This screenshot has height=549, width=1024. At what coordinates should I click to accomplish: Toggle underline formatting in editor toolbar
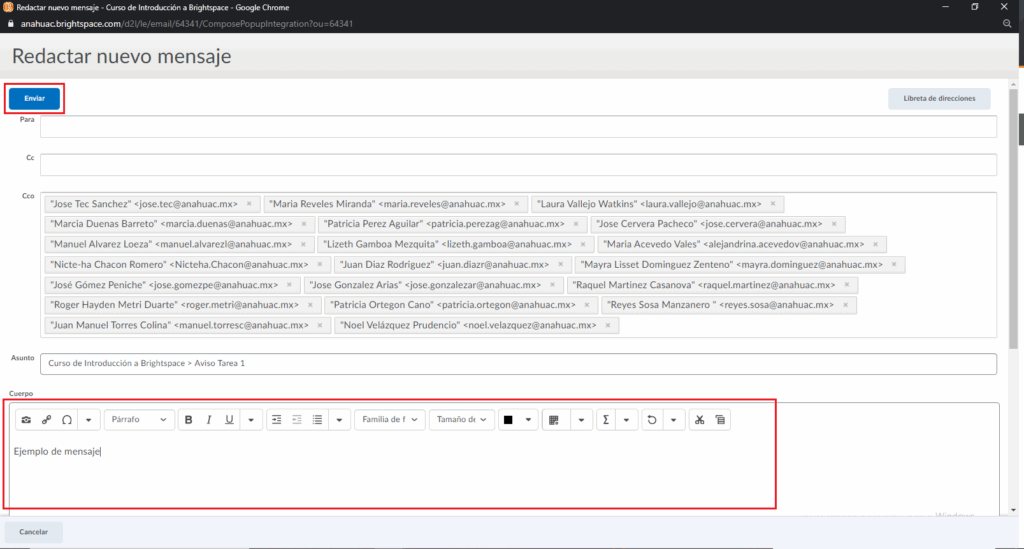(x=229, y=420)
